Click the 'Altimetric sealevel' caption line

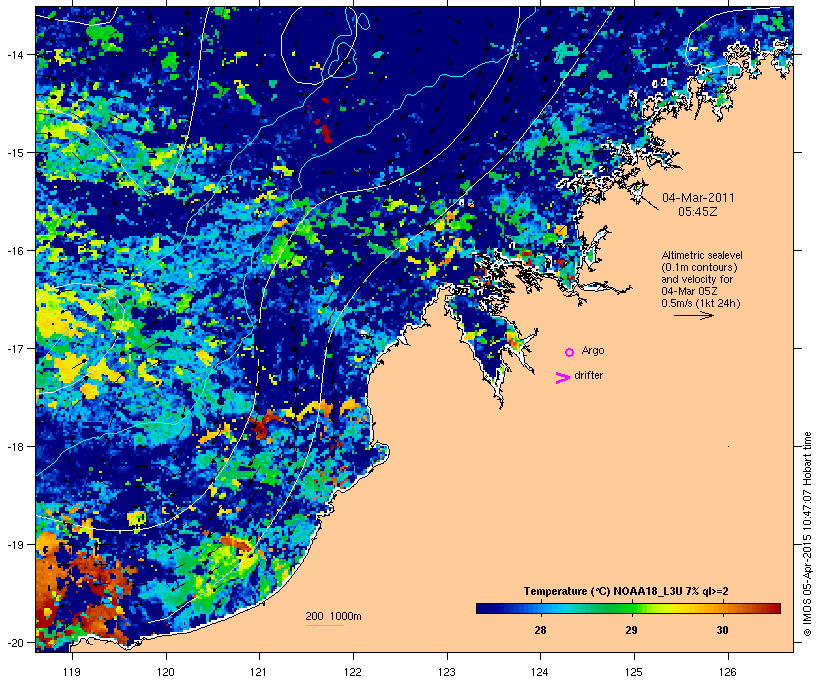tap(702, 255)
